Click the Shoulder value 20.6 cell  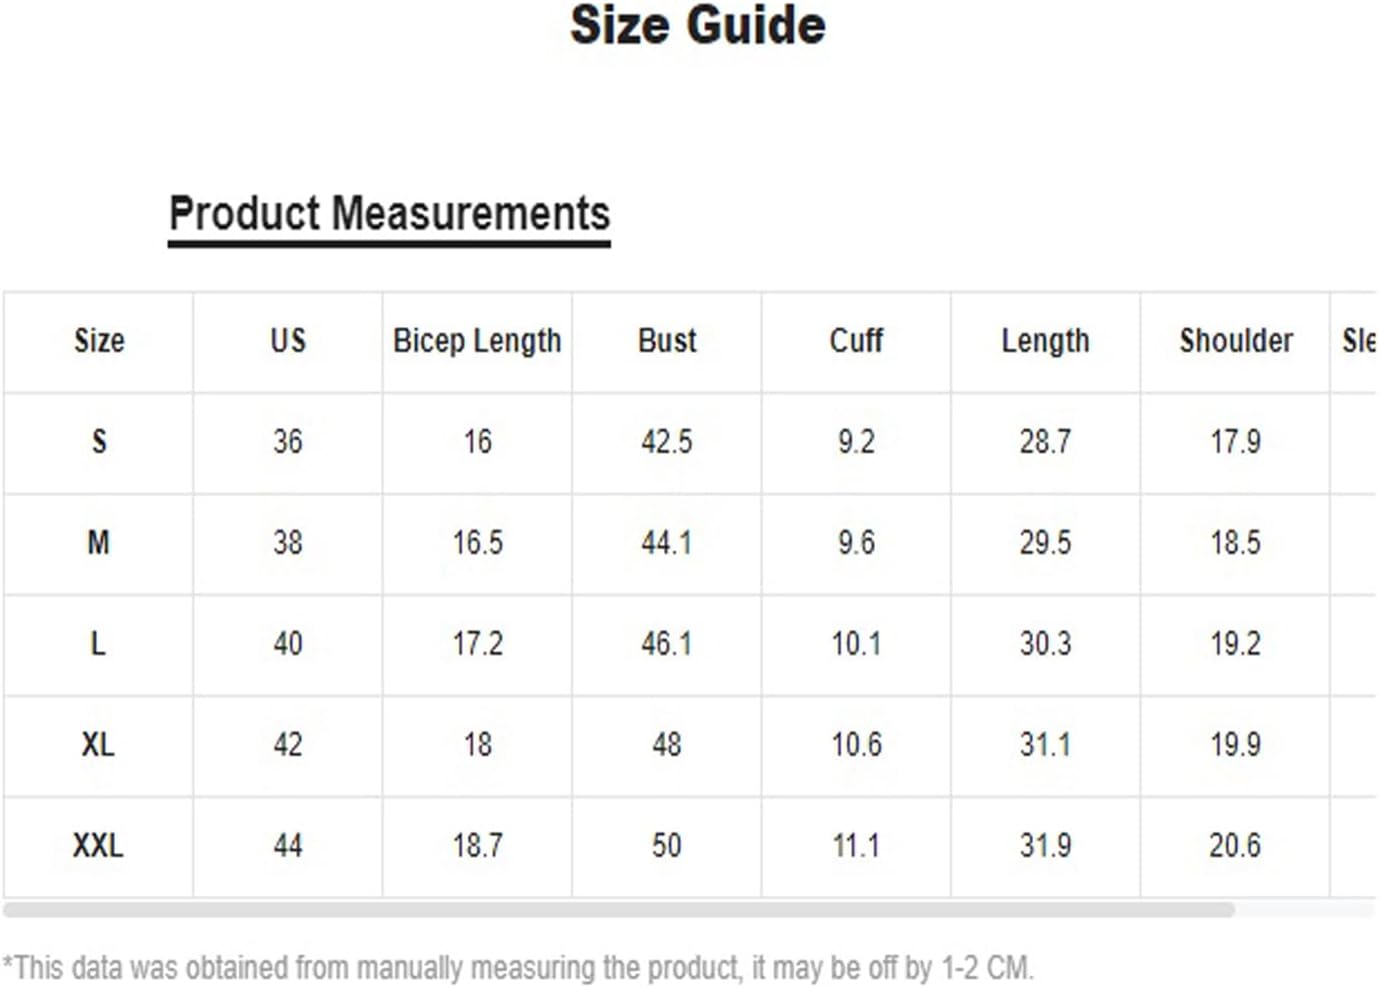pos(1235,846)
